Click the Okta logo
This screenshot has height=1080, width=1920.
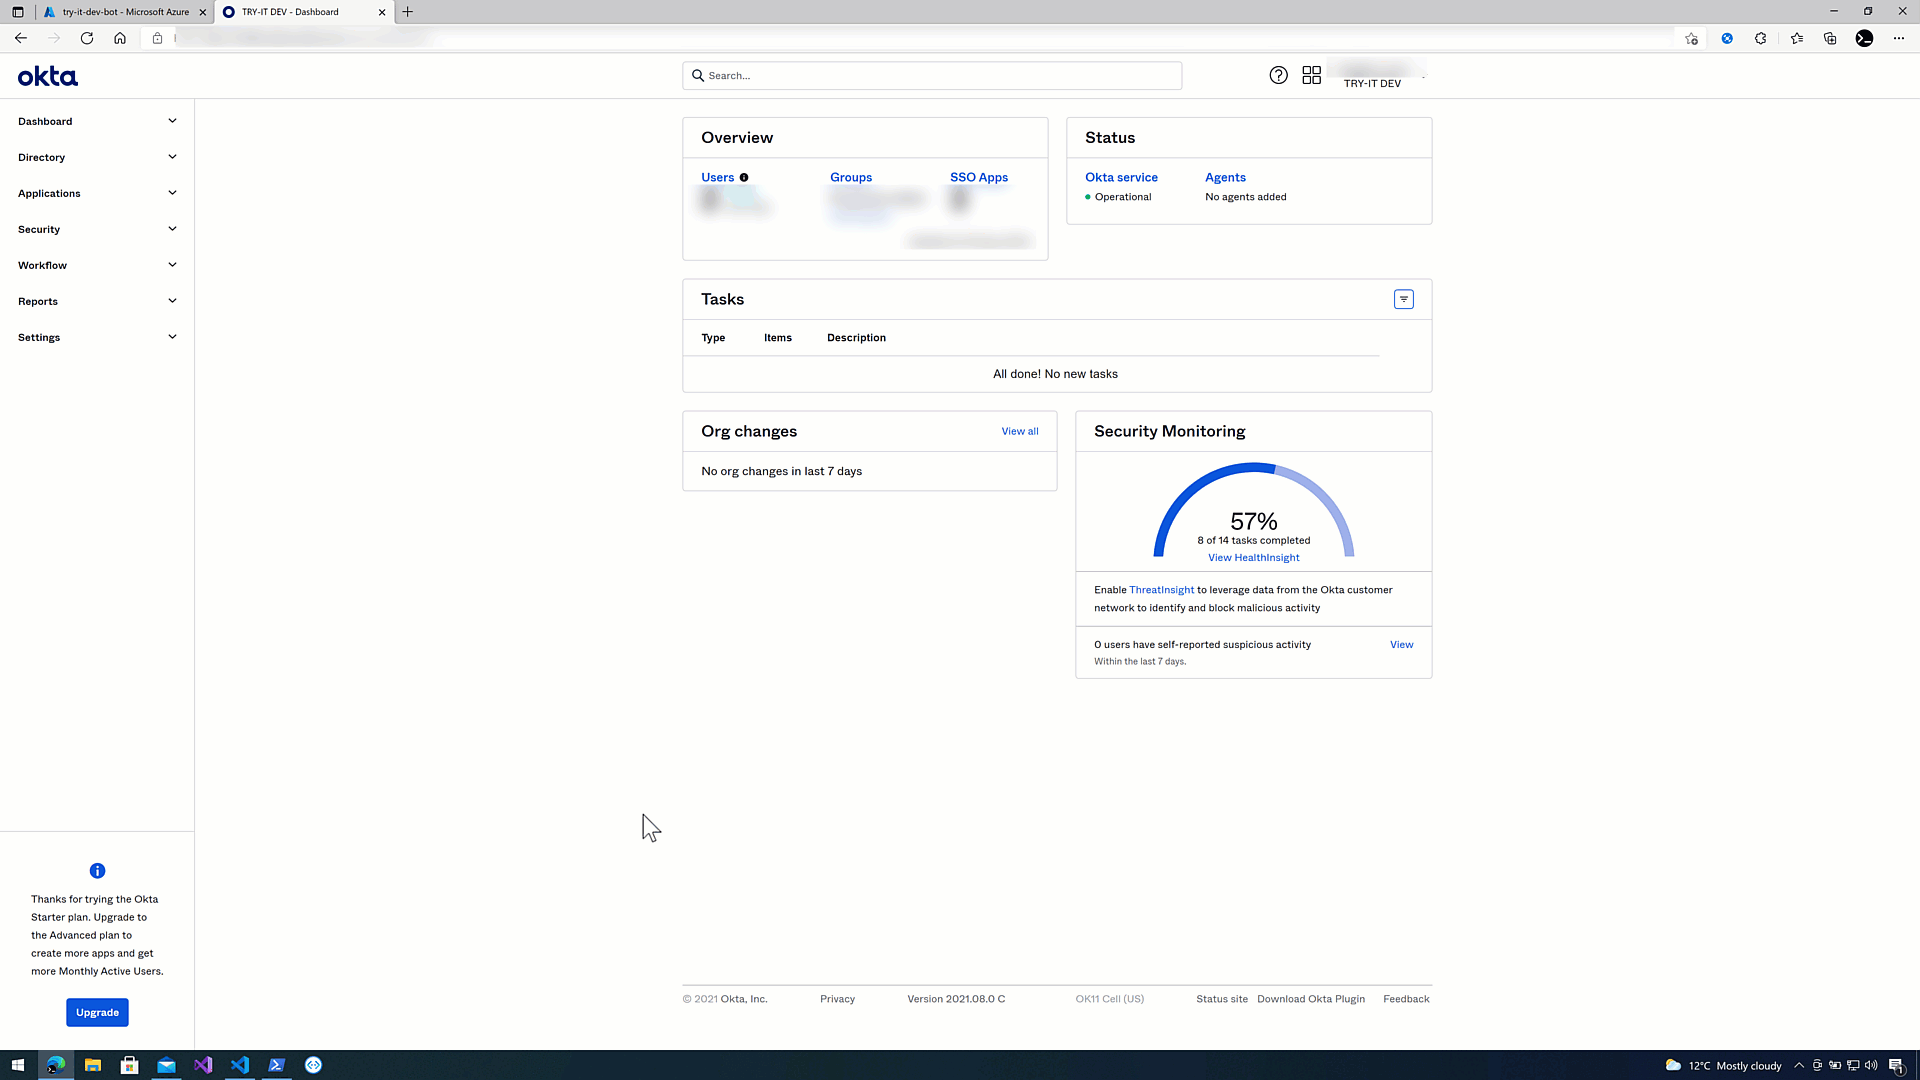[x=47, y=77]
